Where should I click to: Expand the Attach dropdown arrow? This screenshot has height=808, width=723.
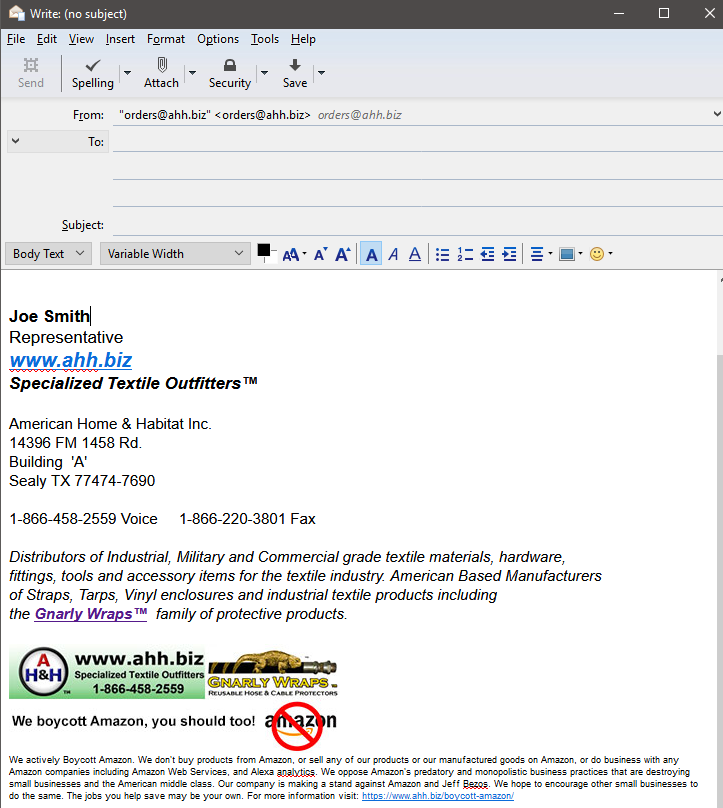tap(192, 73)
